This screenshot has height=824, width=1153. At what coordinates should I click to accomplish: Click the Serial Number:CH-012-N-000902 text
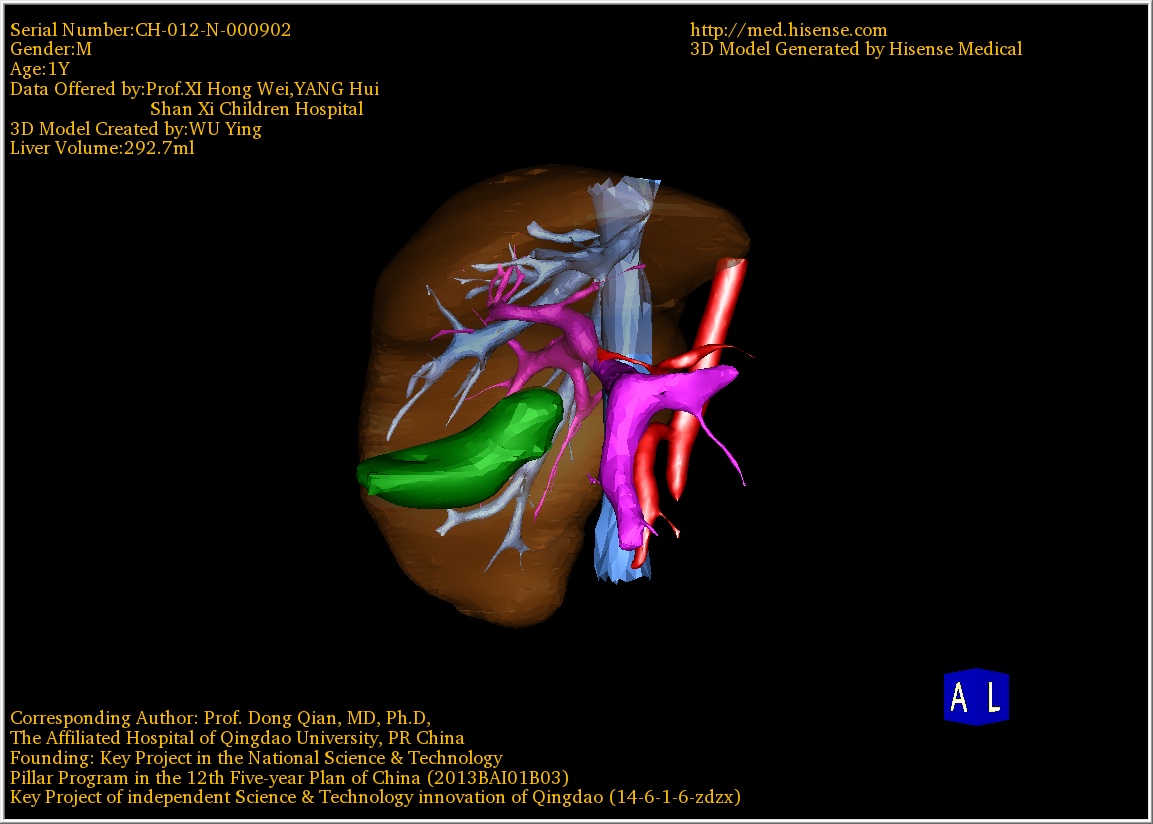[151, 30]
